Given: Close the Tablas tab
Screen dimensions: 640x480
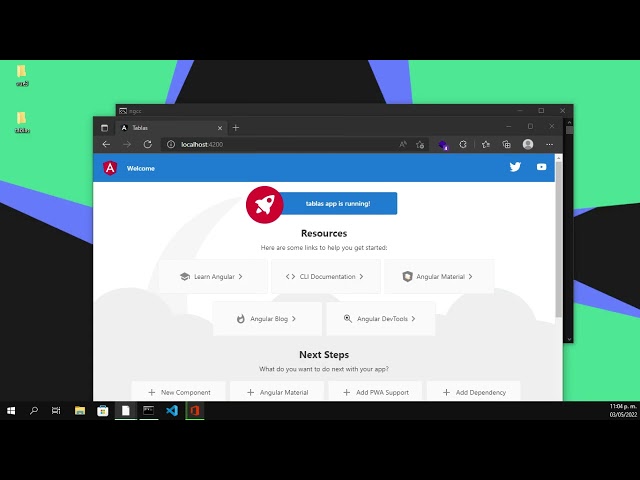Looking at the screenshot, I should (x=220, y=128).
